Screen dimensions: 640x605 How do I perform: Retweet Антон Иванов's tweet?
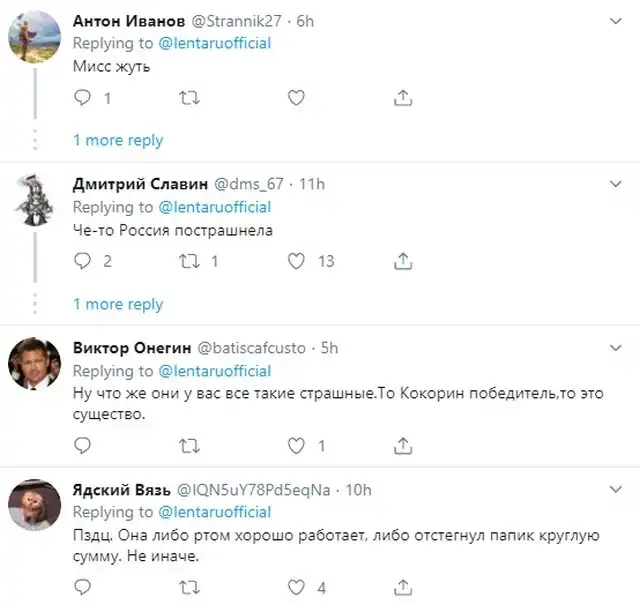[188, 98]
